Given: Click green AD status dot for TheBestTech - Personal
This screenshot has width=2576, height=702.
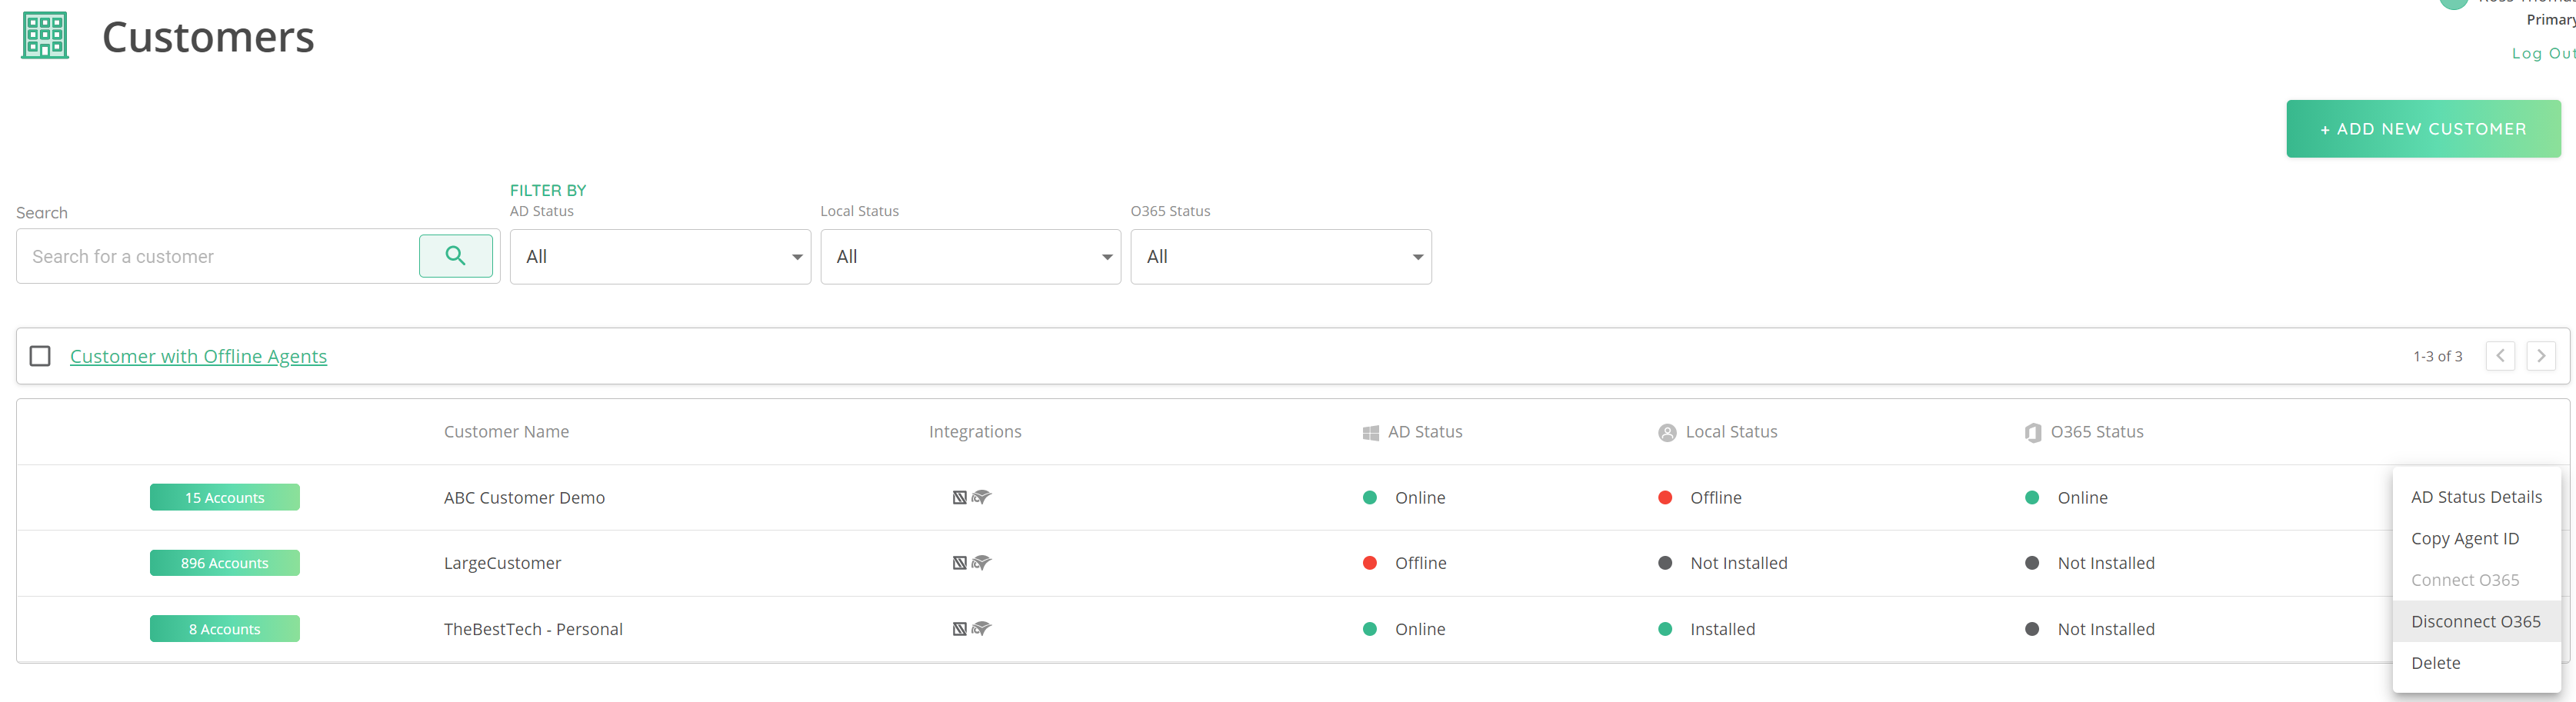Looking at the screenshot, I should 1370,629.
